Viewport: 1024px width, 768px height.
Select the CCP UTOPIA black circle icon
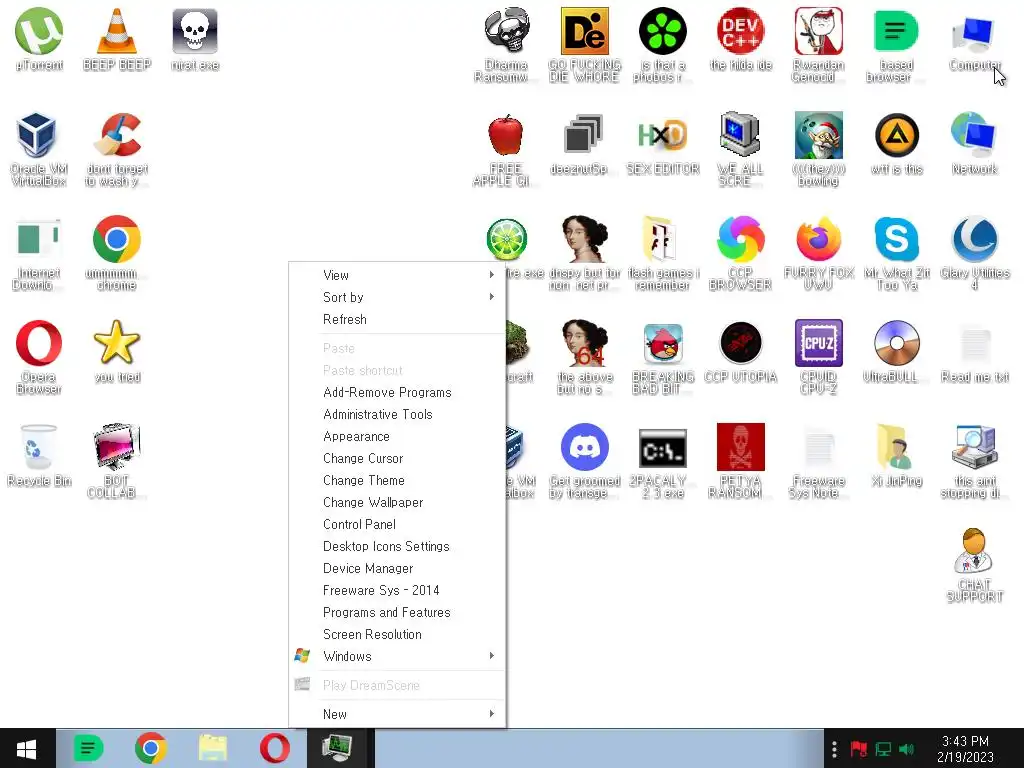pyautogui.click(x=741, y=343)
